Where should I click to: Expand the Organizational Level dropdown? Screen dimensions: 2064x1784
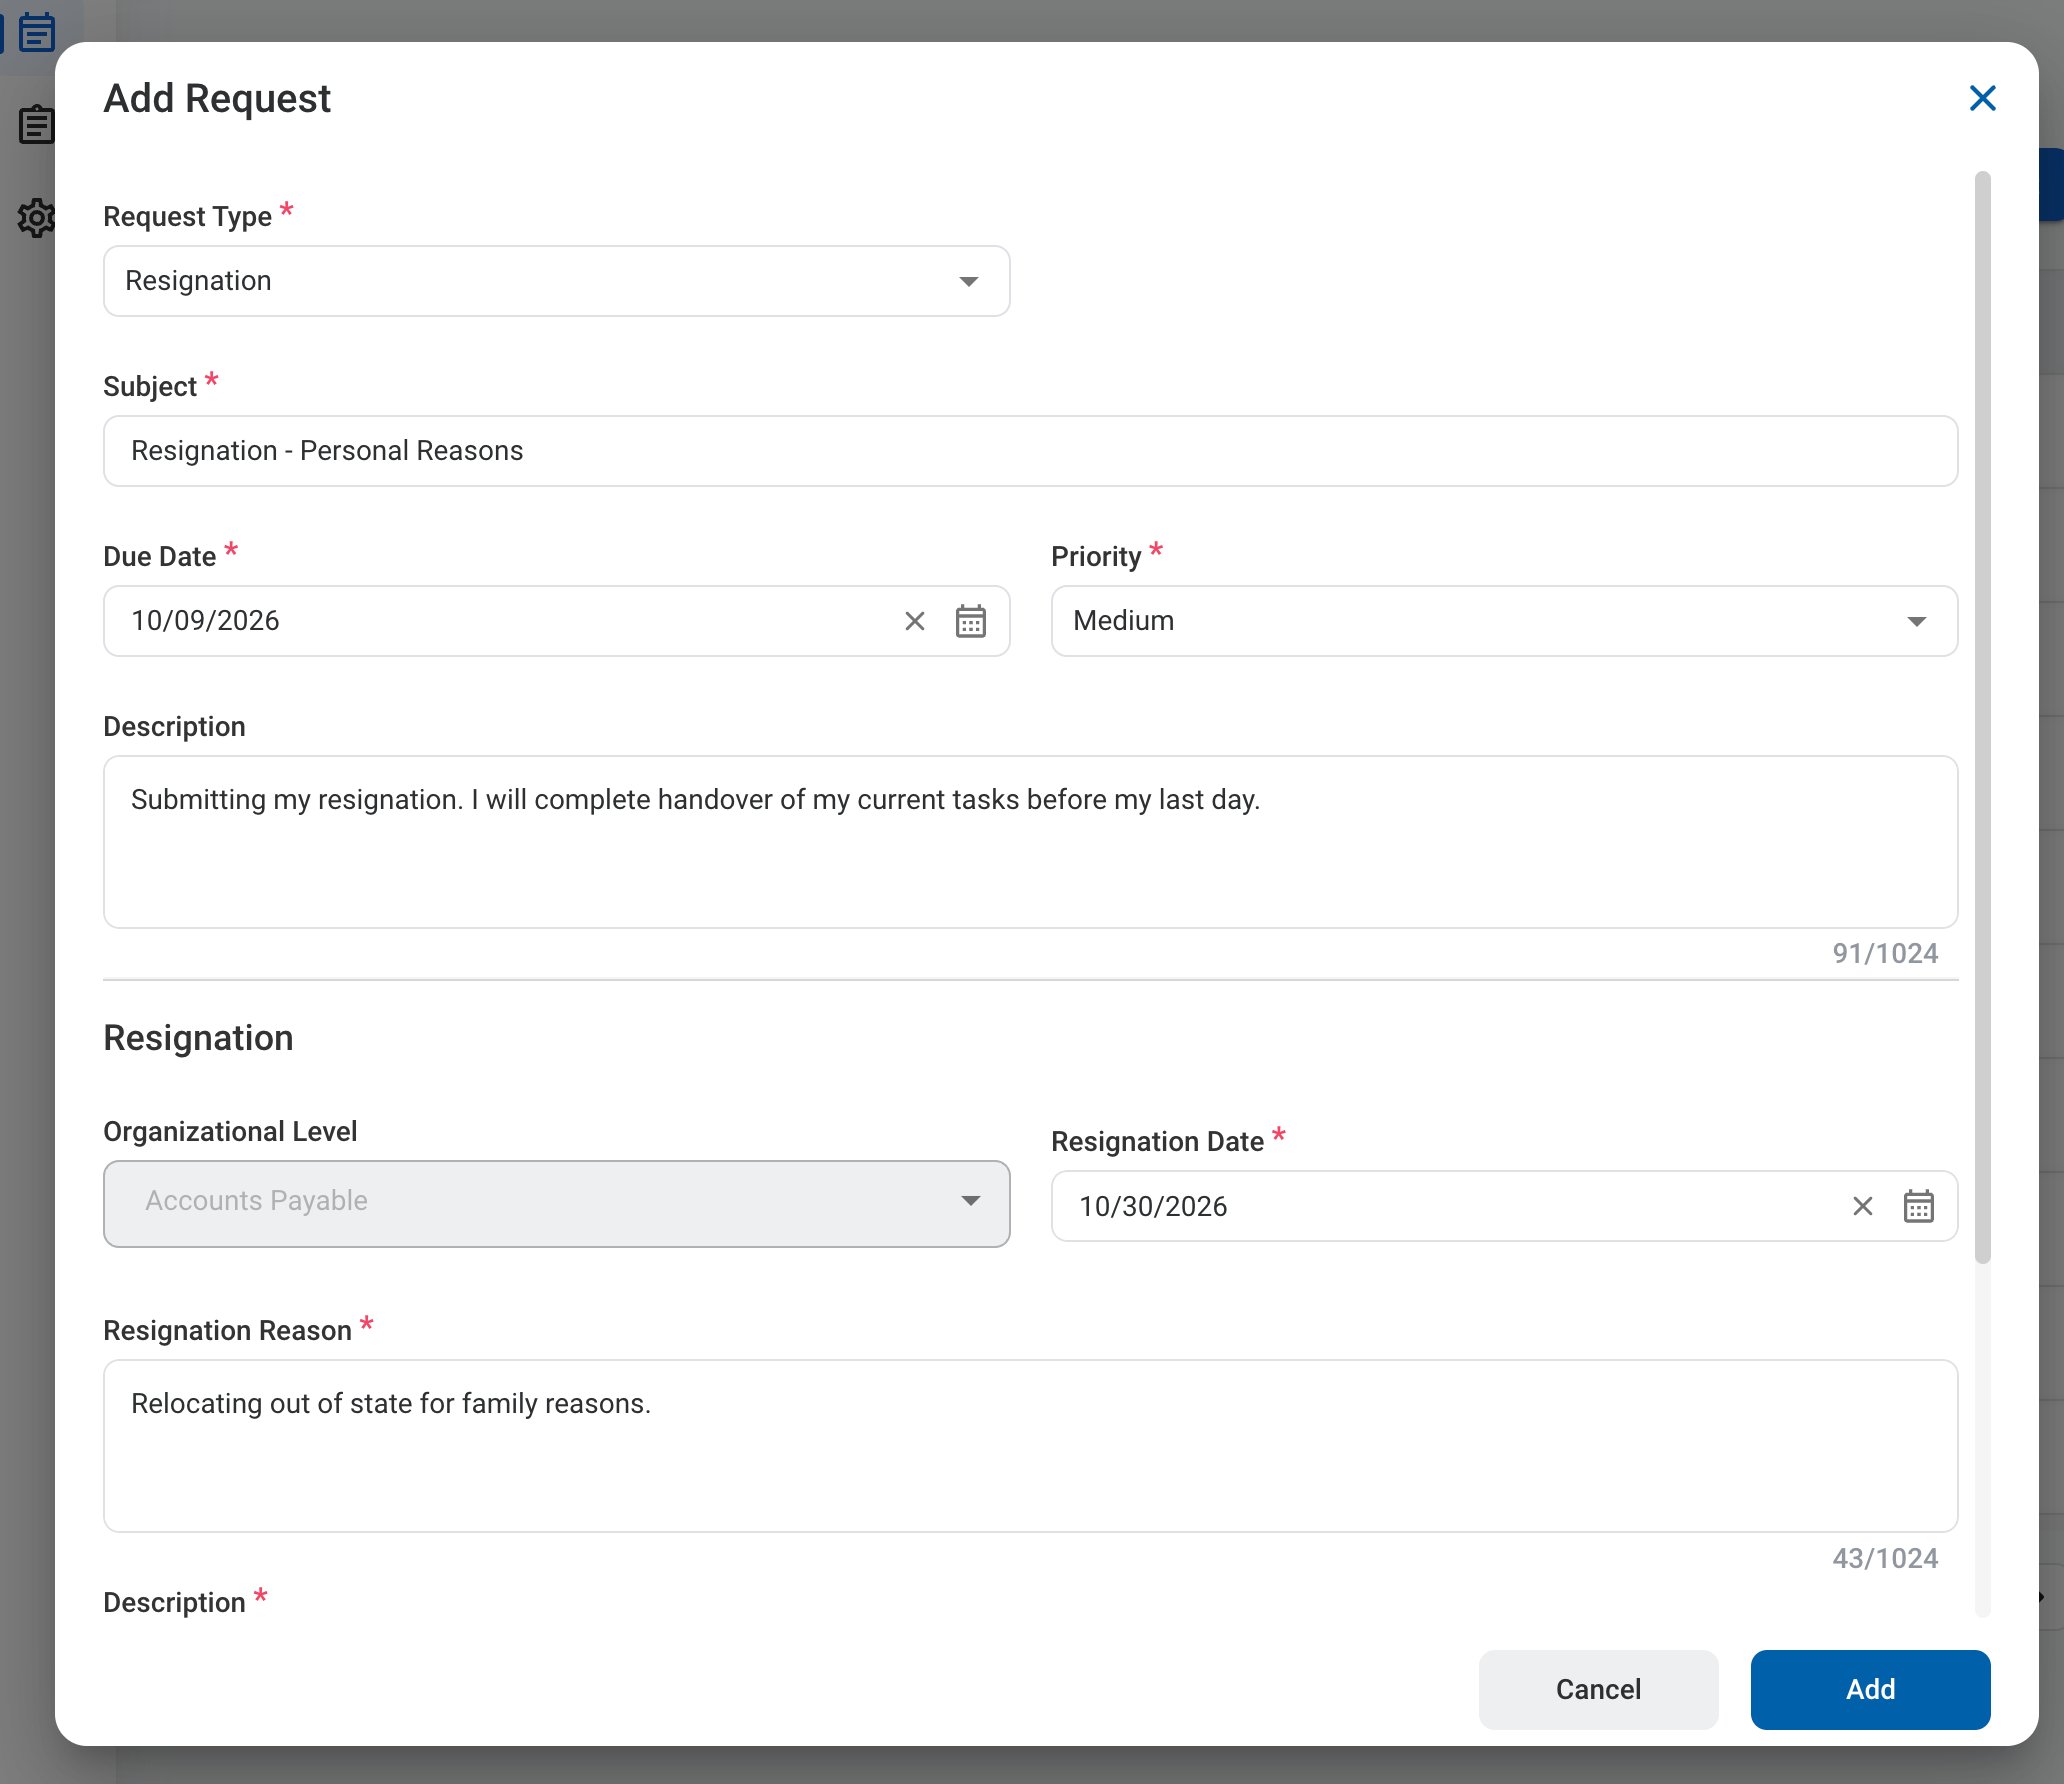556,1203
